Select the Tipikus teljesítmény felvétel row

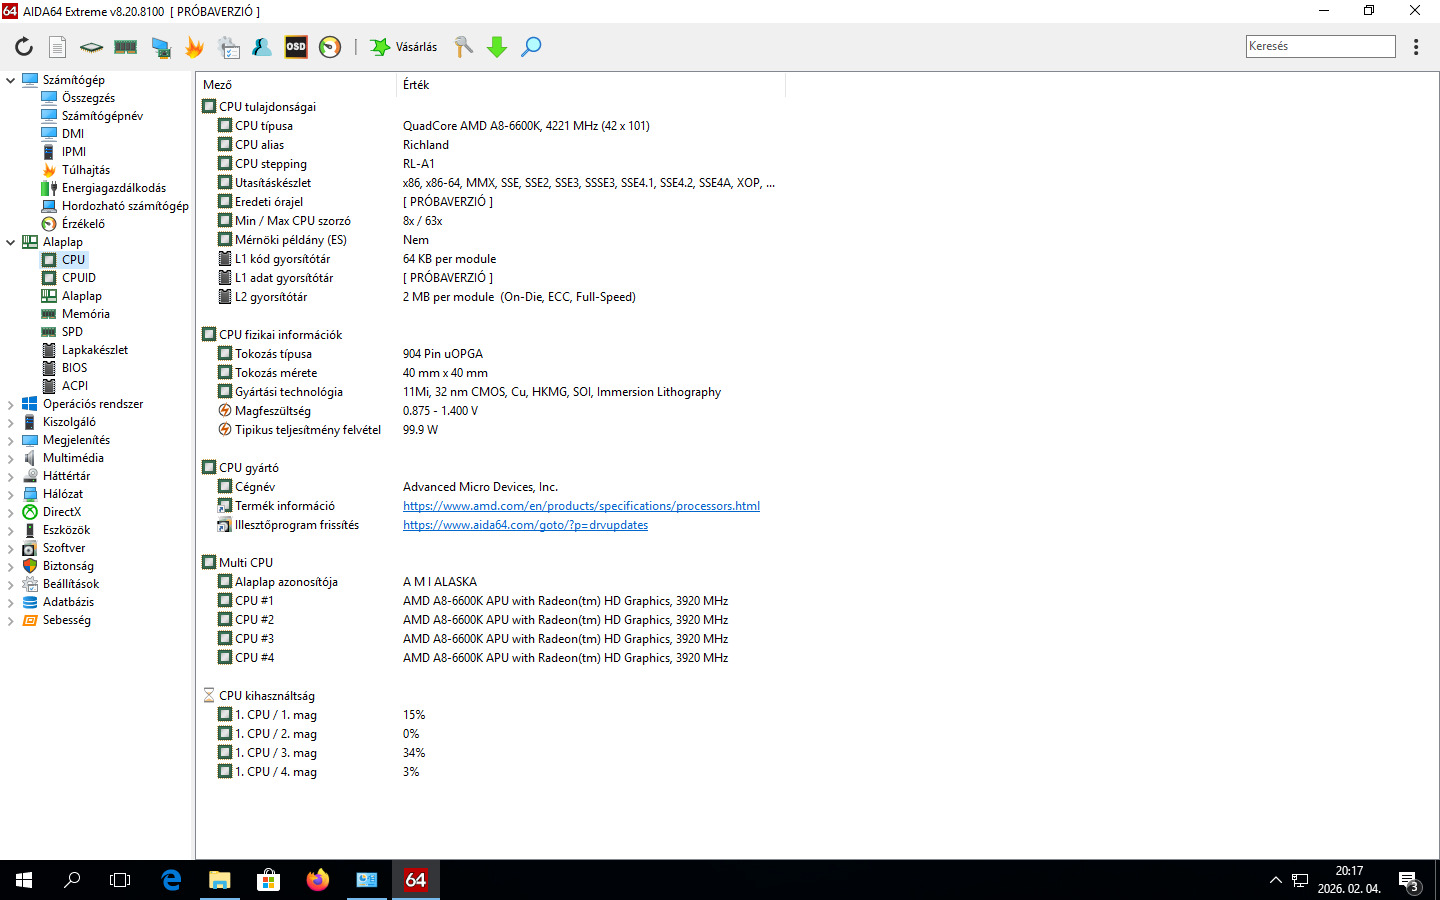tap(490, 430)
